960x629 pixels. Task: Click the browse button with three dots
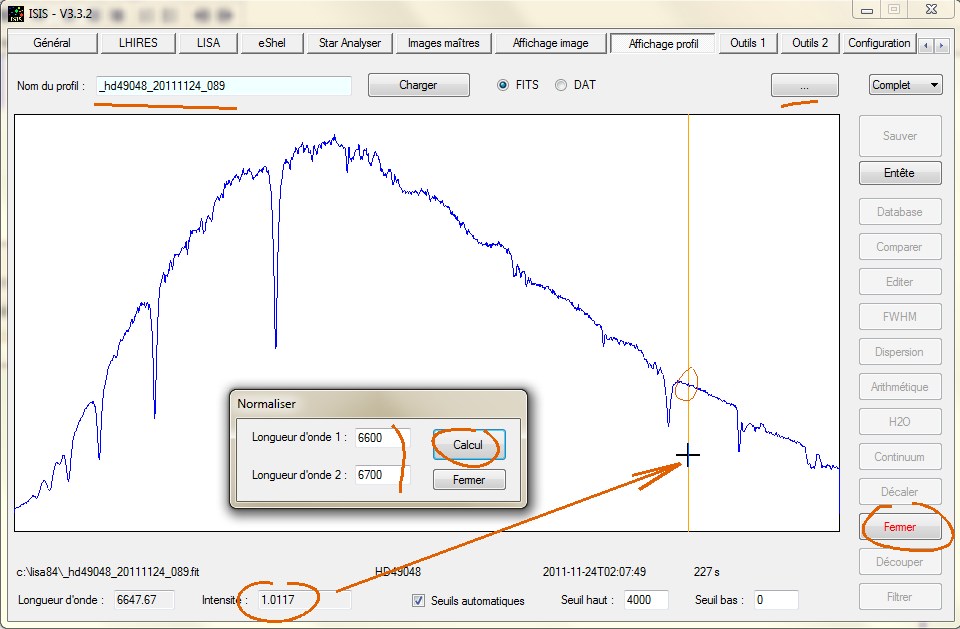click(804, 87)
